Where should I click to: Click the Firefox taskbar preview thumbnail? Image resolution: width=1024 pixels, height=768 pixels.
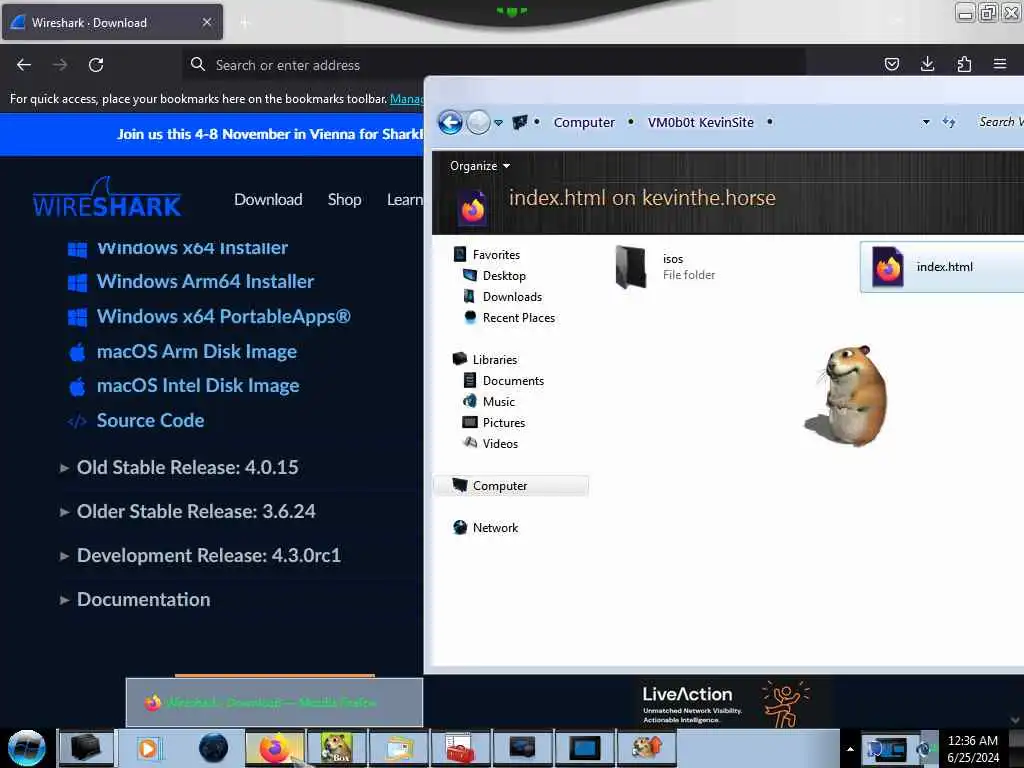274,703
